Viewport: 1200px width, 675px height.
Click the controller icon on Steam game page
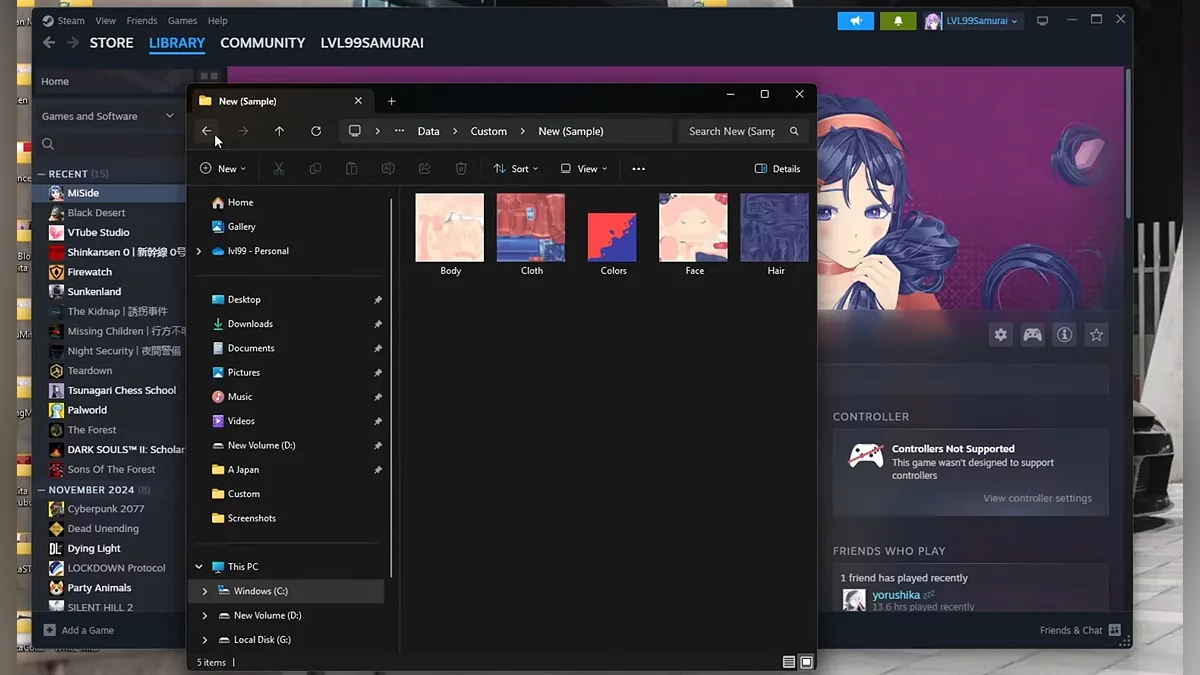(x=1032, y=335)
